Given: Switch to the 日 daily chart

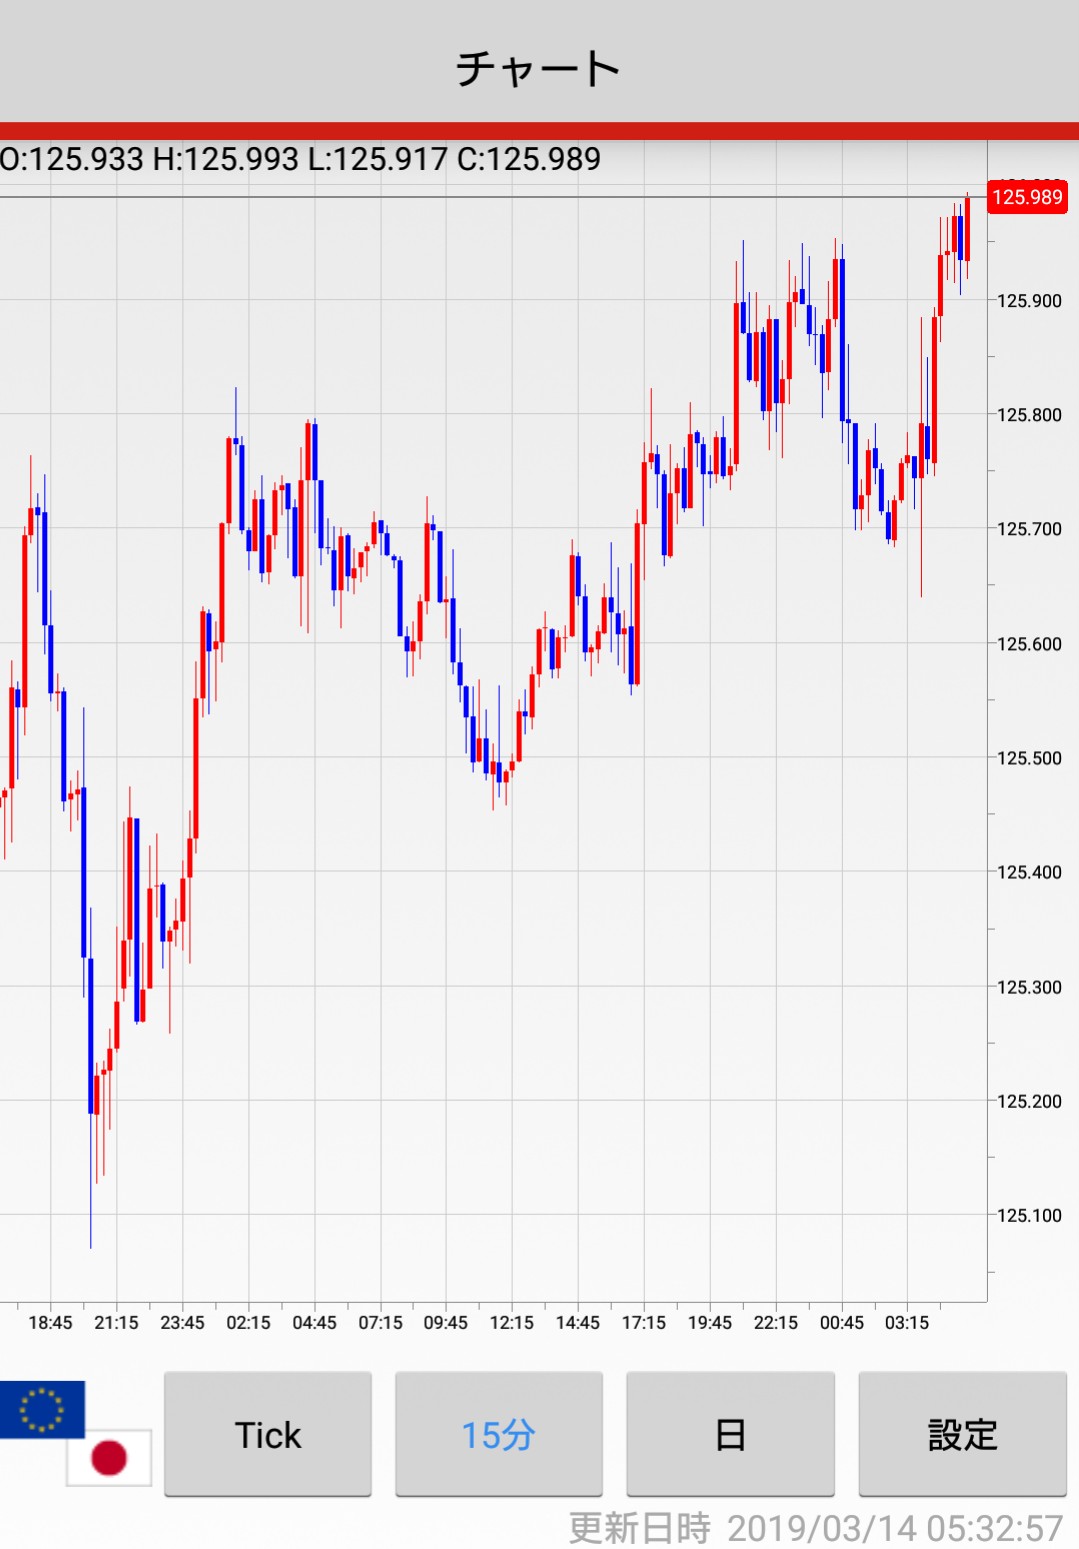Looking at the screenshot, I should [730, 1434].
